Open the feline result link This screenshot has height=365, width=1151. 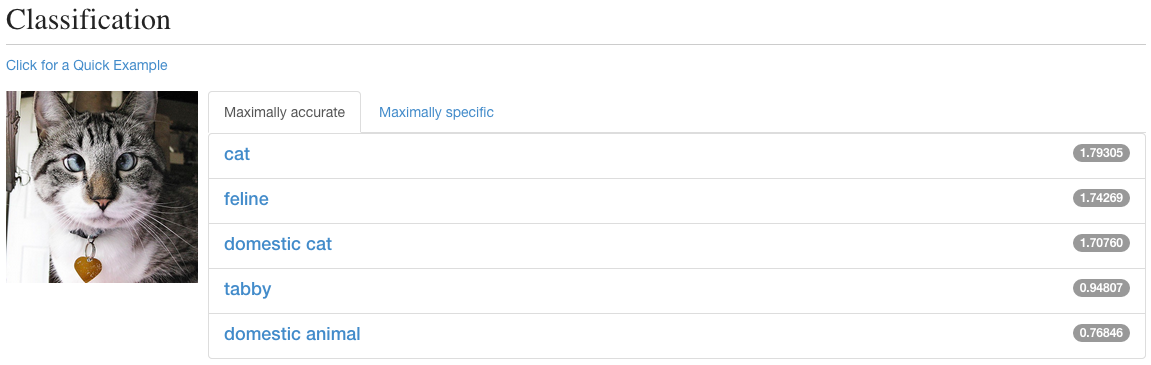pyautogui.click(x=246, y=199)
